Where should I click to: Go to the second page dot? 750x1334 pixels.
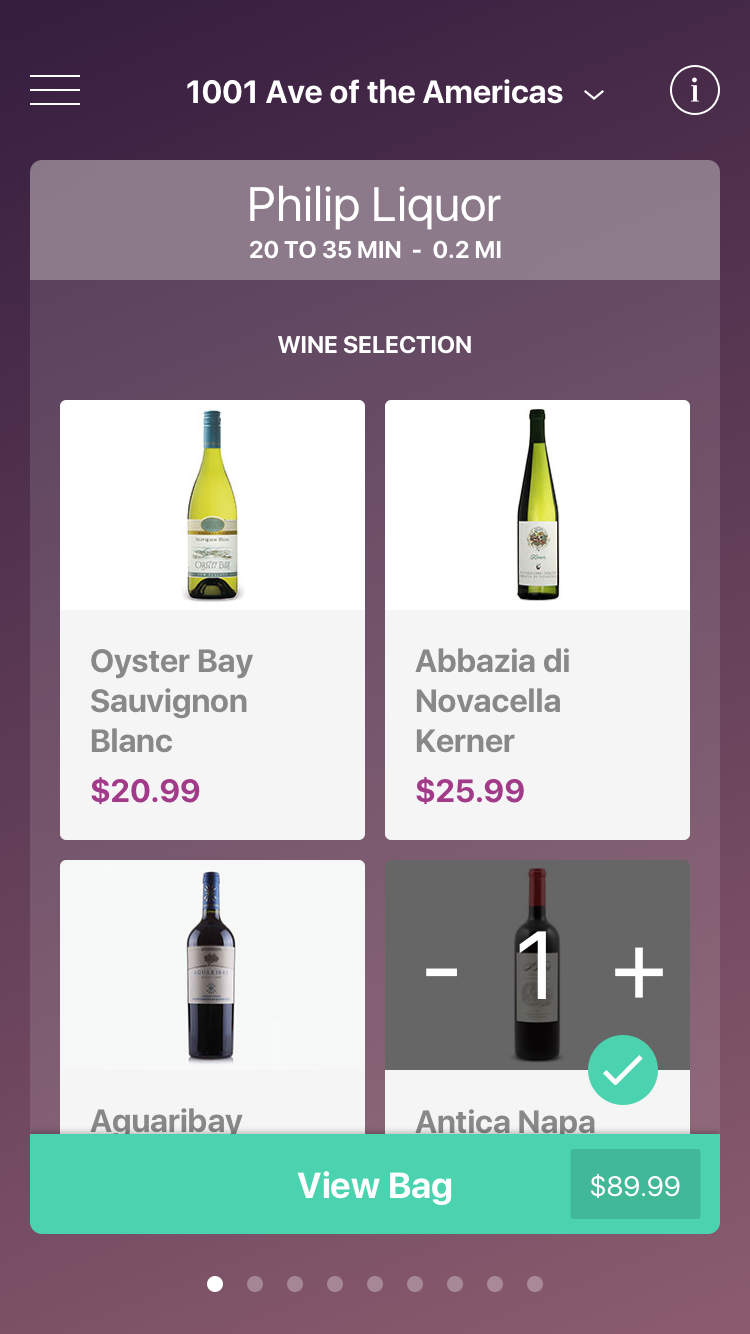[x=255, y=1283]
